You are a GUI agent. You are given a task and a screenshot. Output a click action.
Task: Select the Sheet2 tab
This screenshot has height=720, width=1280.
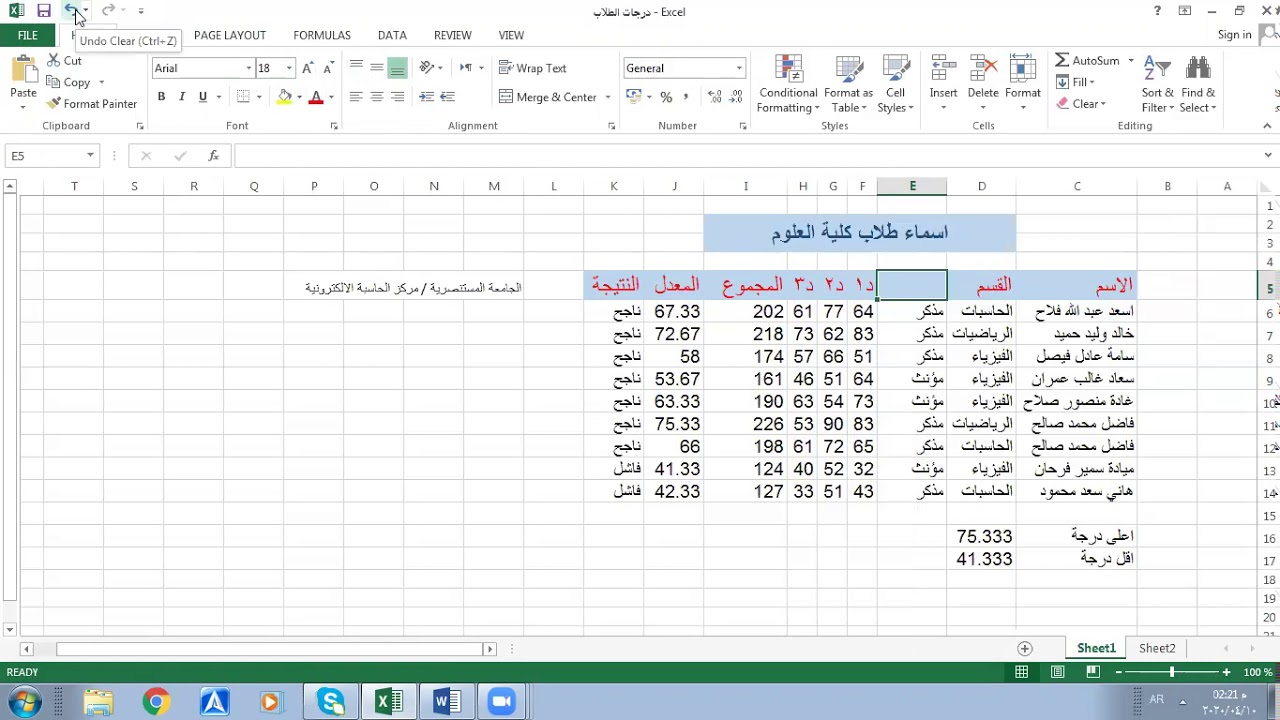coord(1157,648)
